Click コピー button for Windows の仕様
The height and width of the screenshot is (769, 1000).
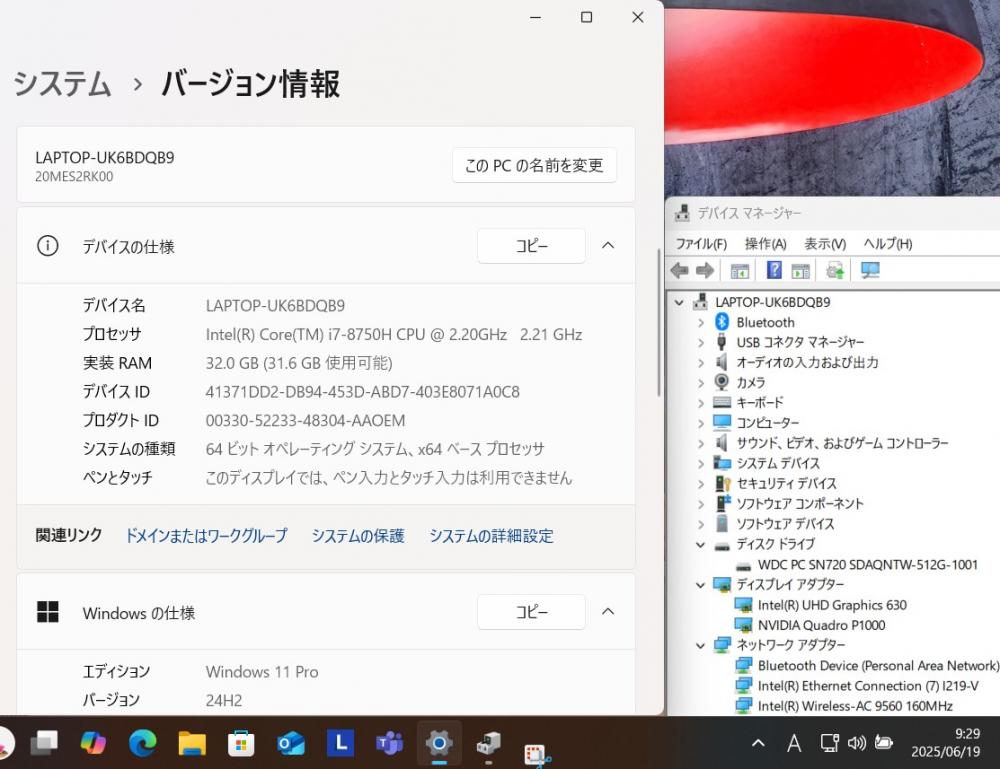click(x=531, y=612)
